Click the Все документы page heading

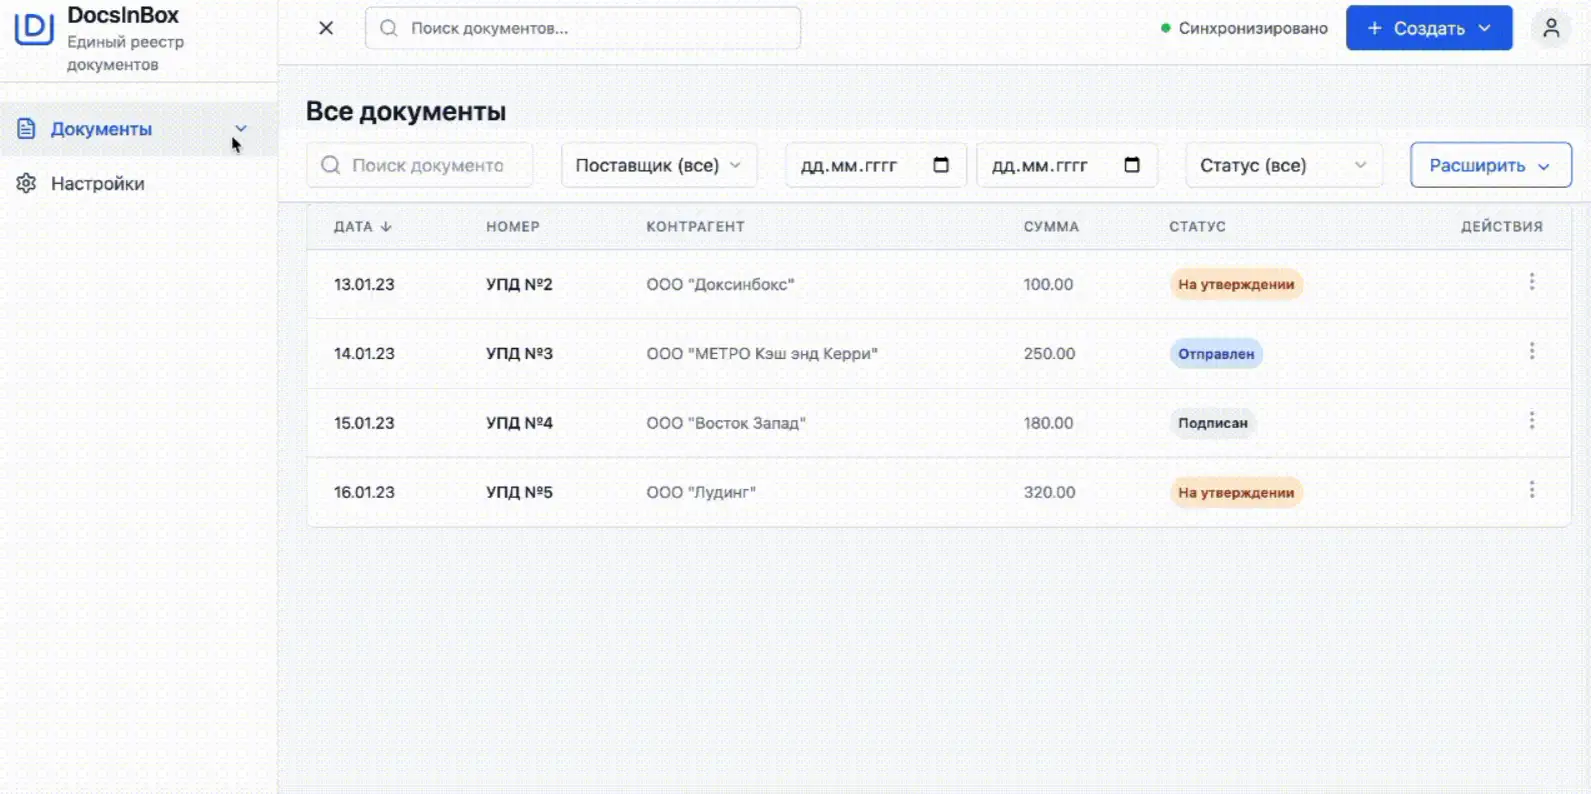coord(406,111)
